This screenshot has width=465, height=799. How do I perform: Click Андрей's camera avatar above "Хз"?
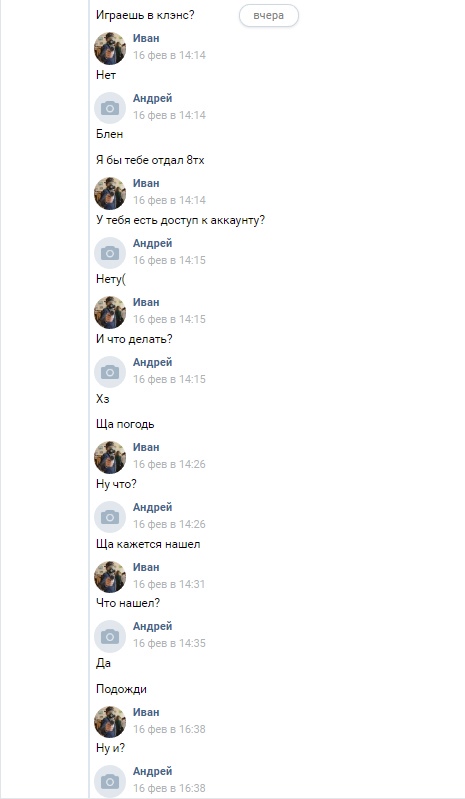pyautogui.click(x=110, y=372)
